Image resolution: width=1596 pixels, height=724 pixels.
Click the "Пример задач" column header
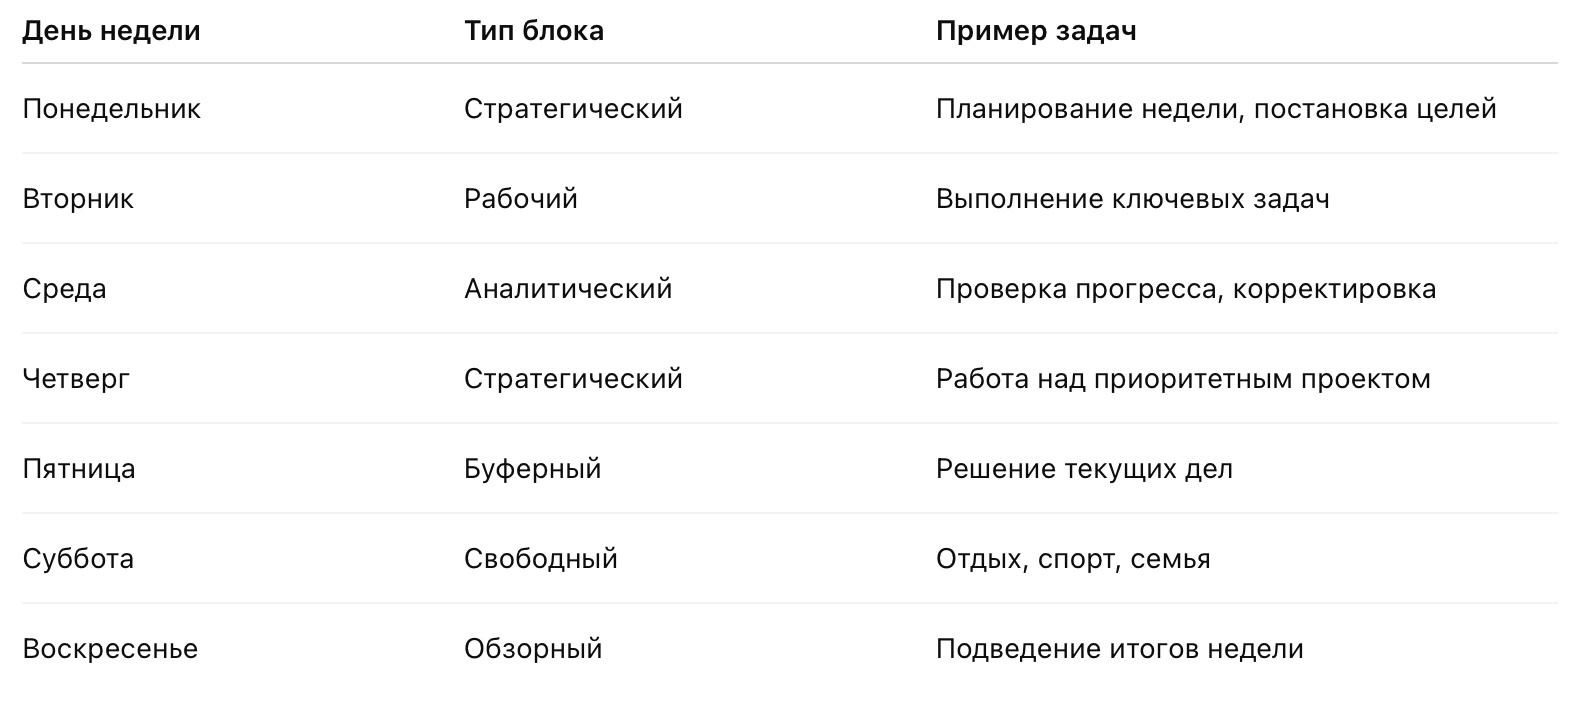(1036, 31)
